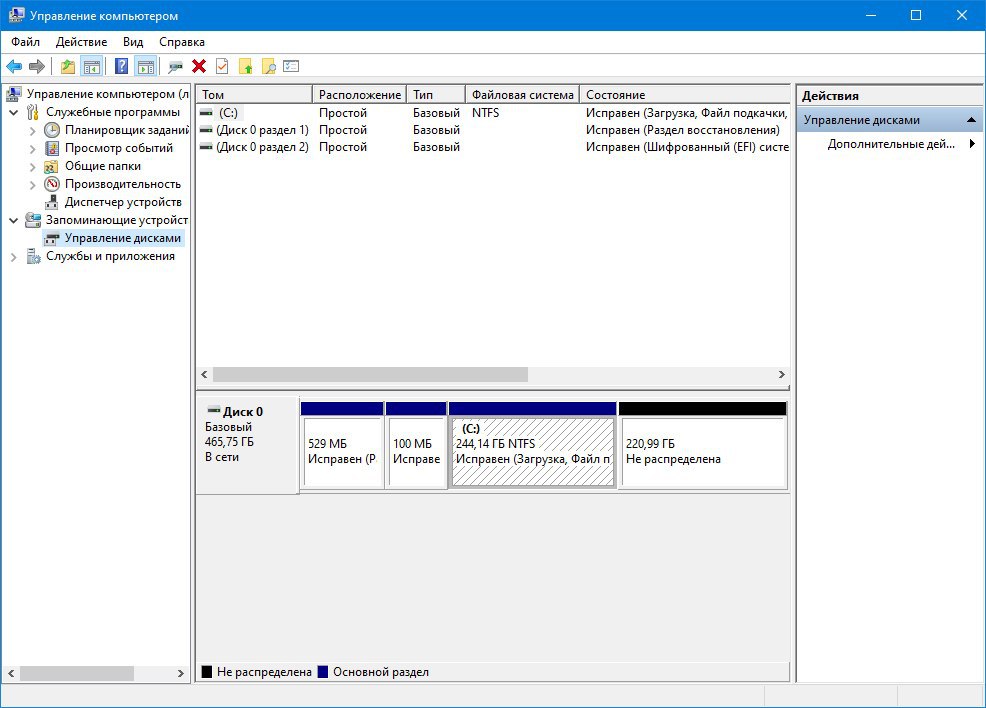Click the Диск 0 disk label panel

point(247,445)
